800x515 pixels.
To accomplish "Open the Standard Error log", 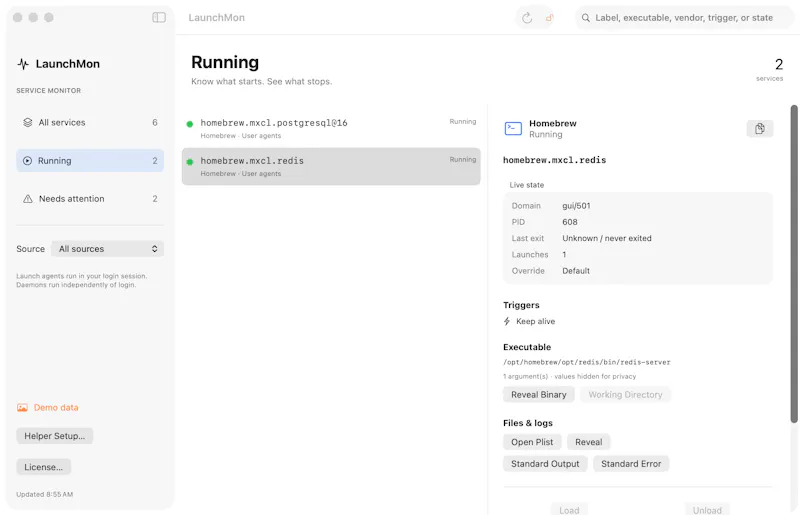I will (631, 463).
